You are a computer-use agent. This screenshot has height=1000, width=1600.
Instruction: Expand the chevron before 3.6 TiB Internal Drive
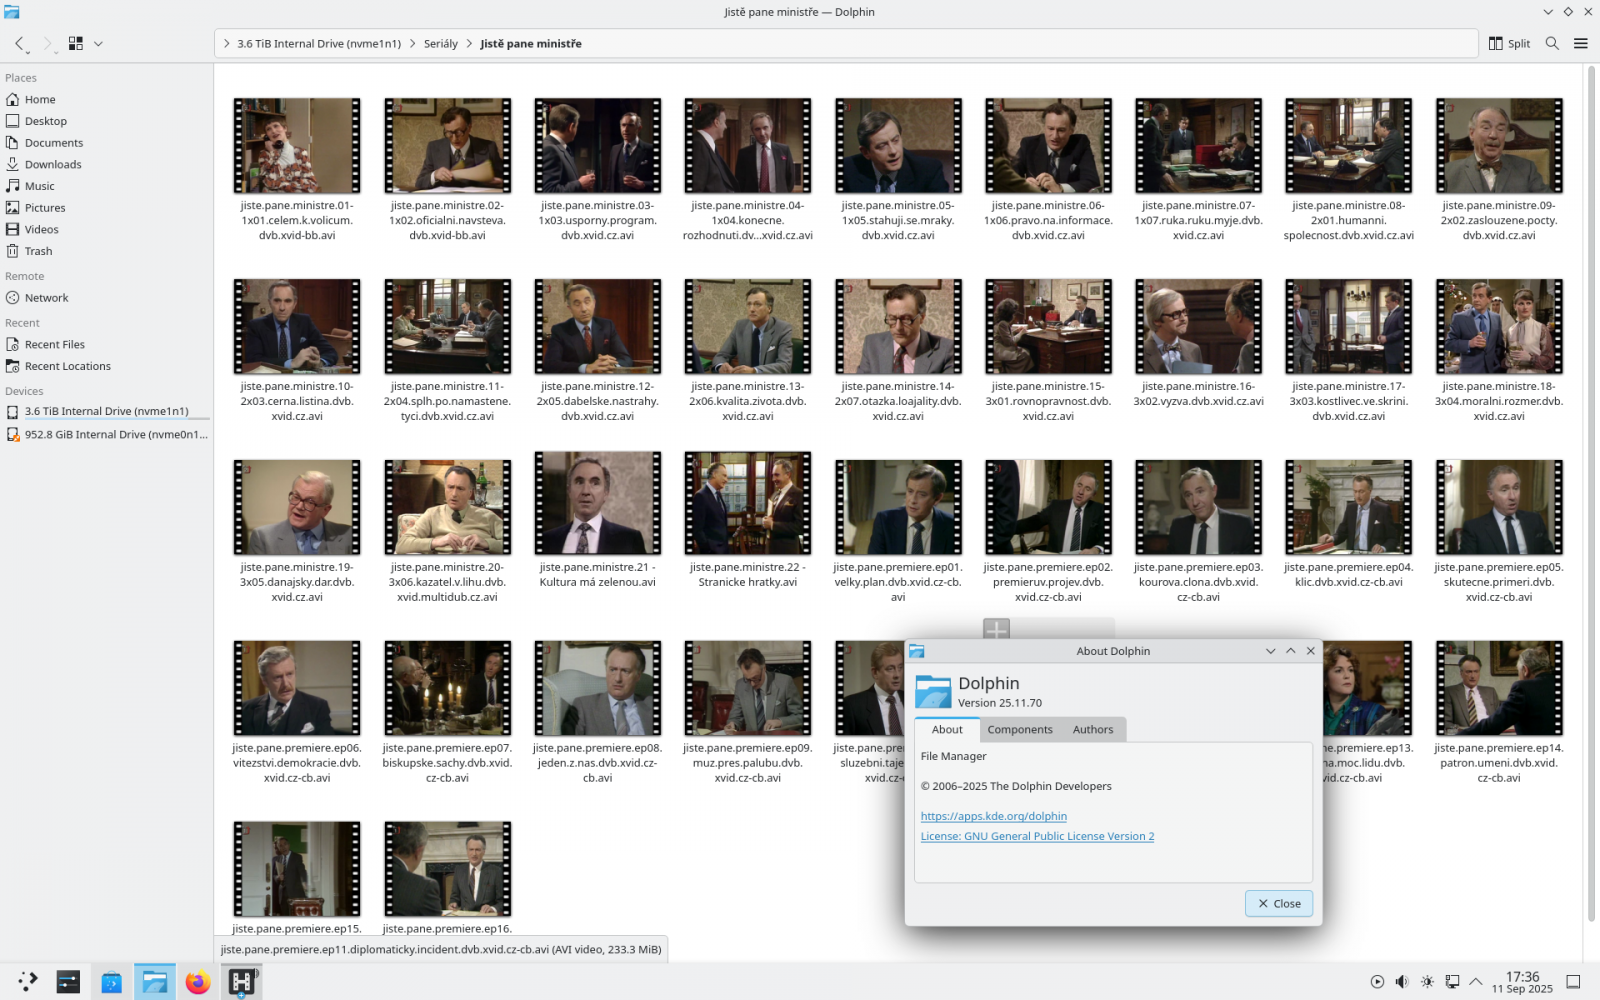227,44
